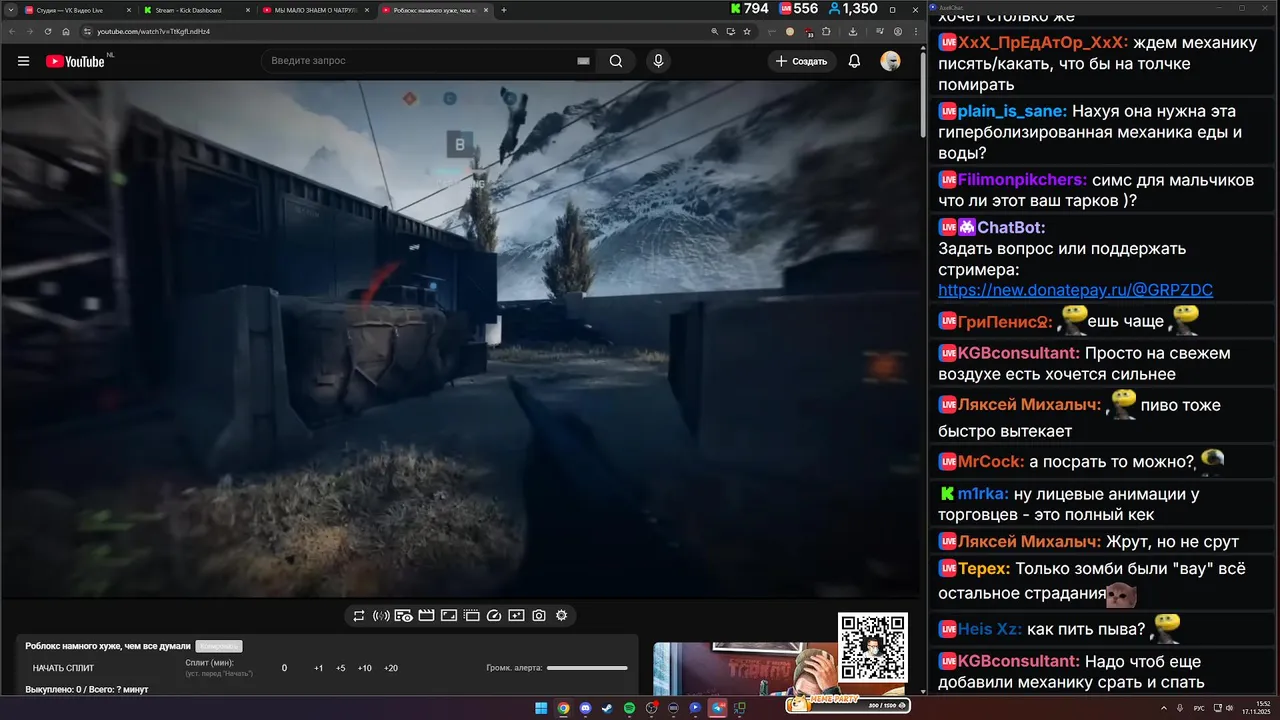Switch the РУС input language indicator
1280x720 pixels.
[x=1199, y=708]
